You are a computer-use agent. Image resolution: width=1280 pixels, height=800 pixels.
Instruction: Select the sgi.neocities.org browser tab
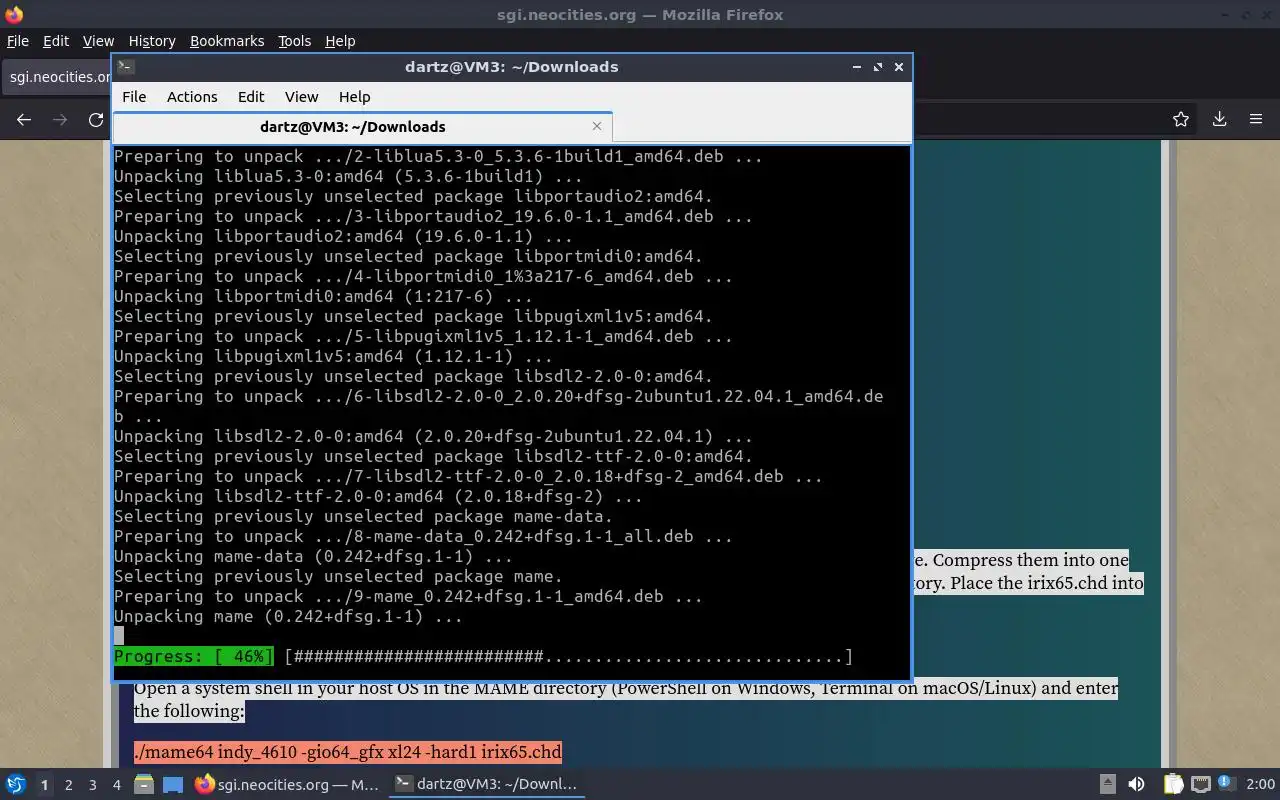(x=58, y=77)
